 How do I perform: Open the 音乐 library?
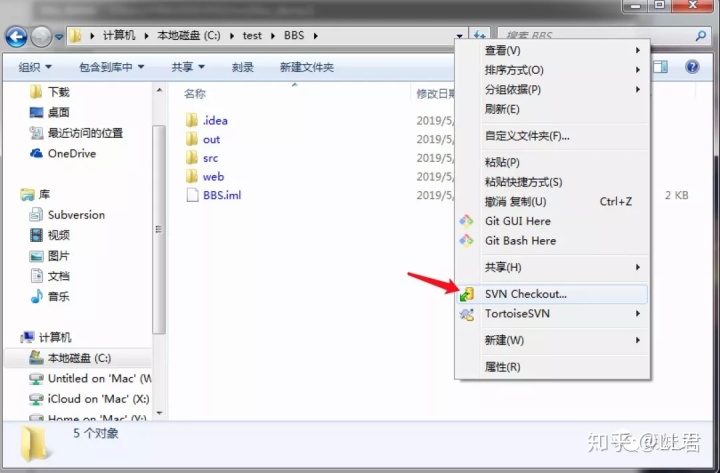[50, 296]
